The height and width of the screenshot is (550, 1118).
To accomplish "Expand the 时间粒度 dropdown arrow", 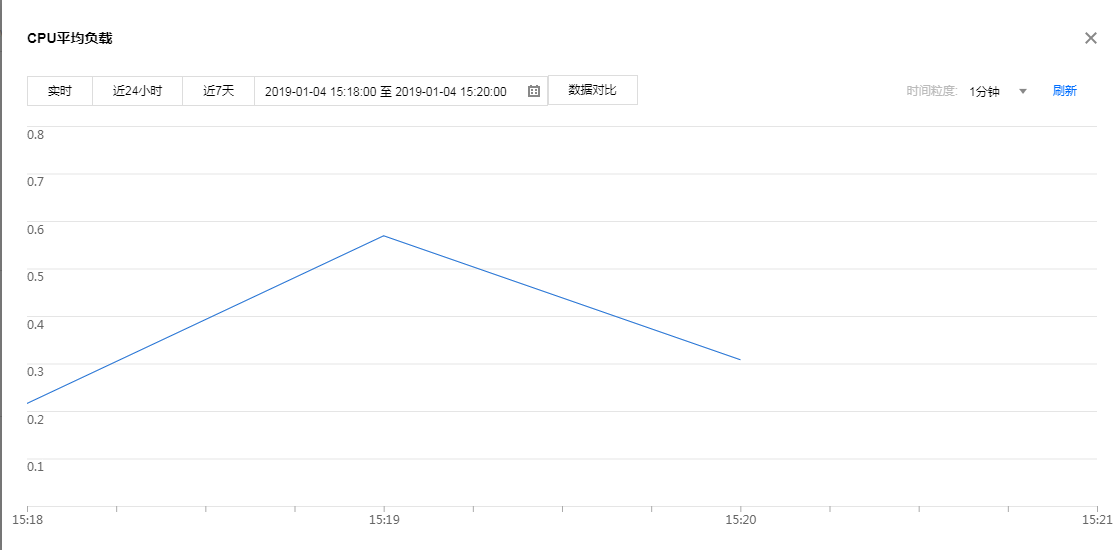I will [1023, 91].
